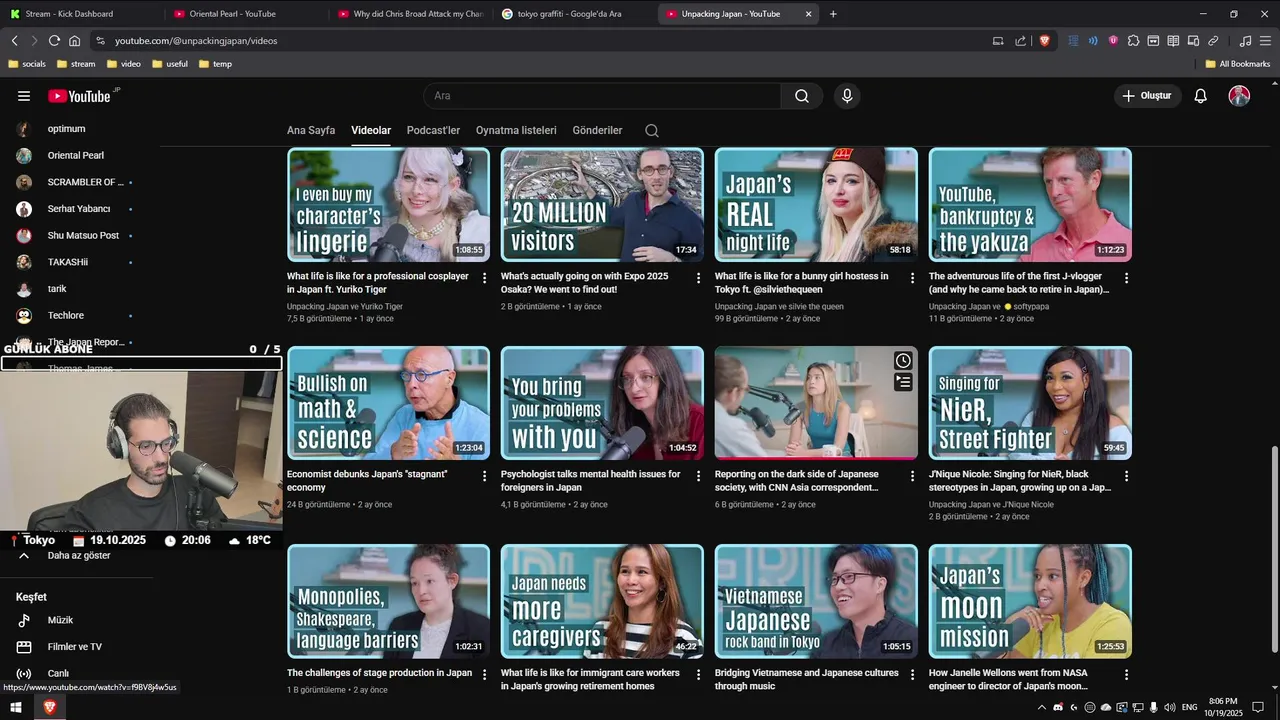Open Bullish on math & science thumbnail

tap(389, 403)
